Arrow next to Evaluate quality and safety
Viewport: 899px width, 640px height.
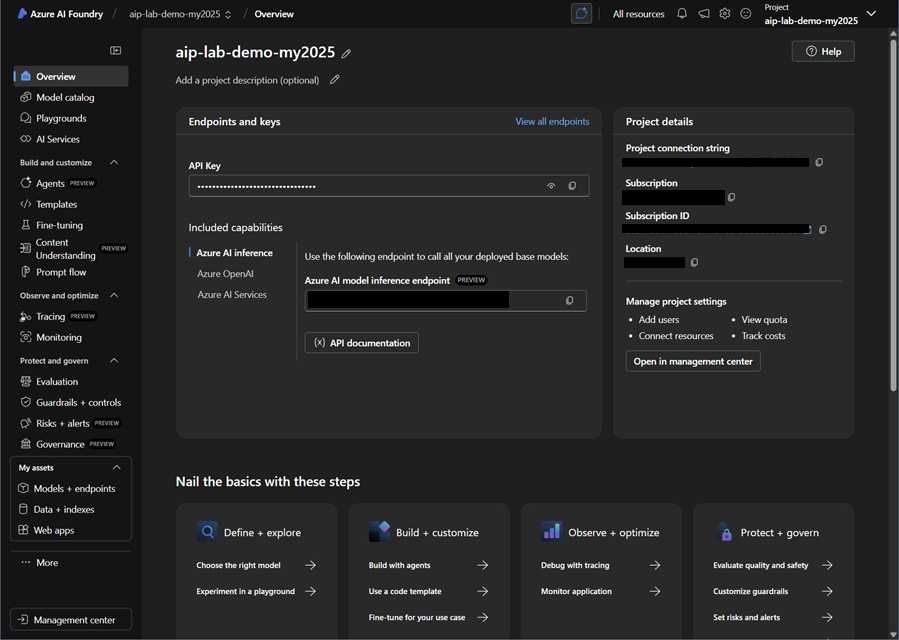pyautogui.click(x=827, y=565)
